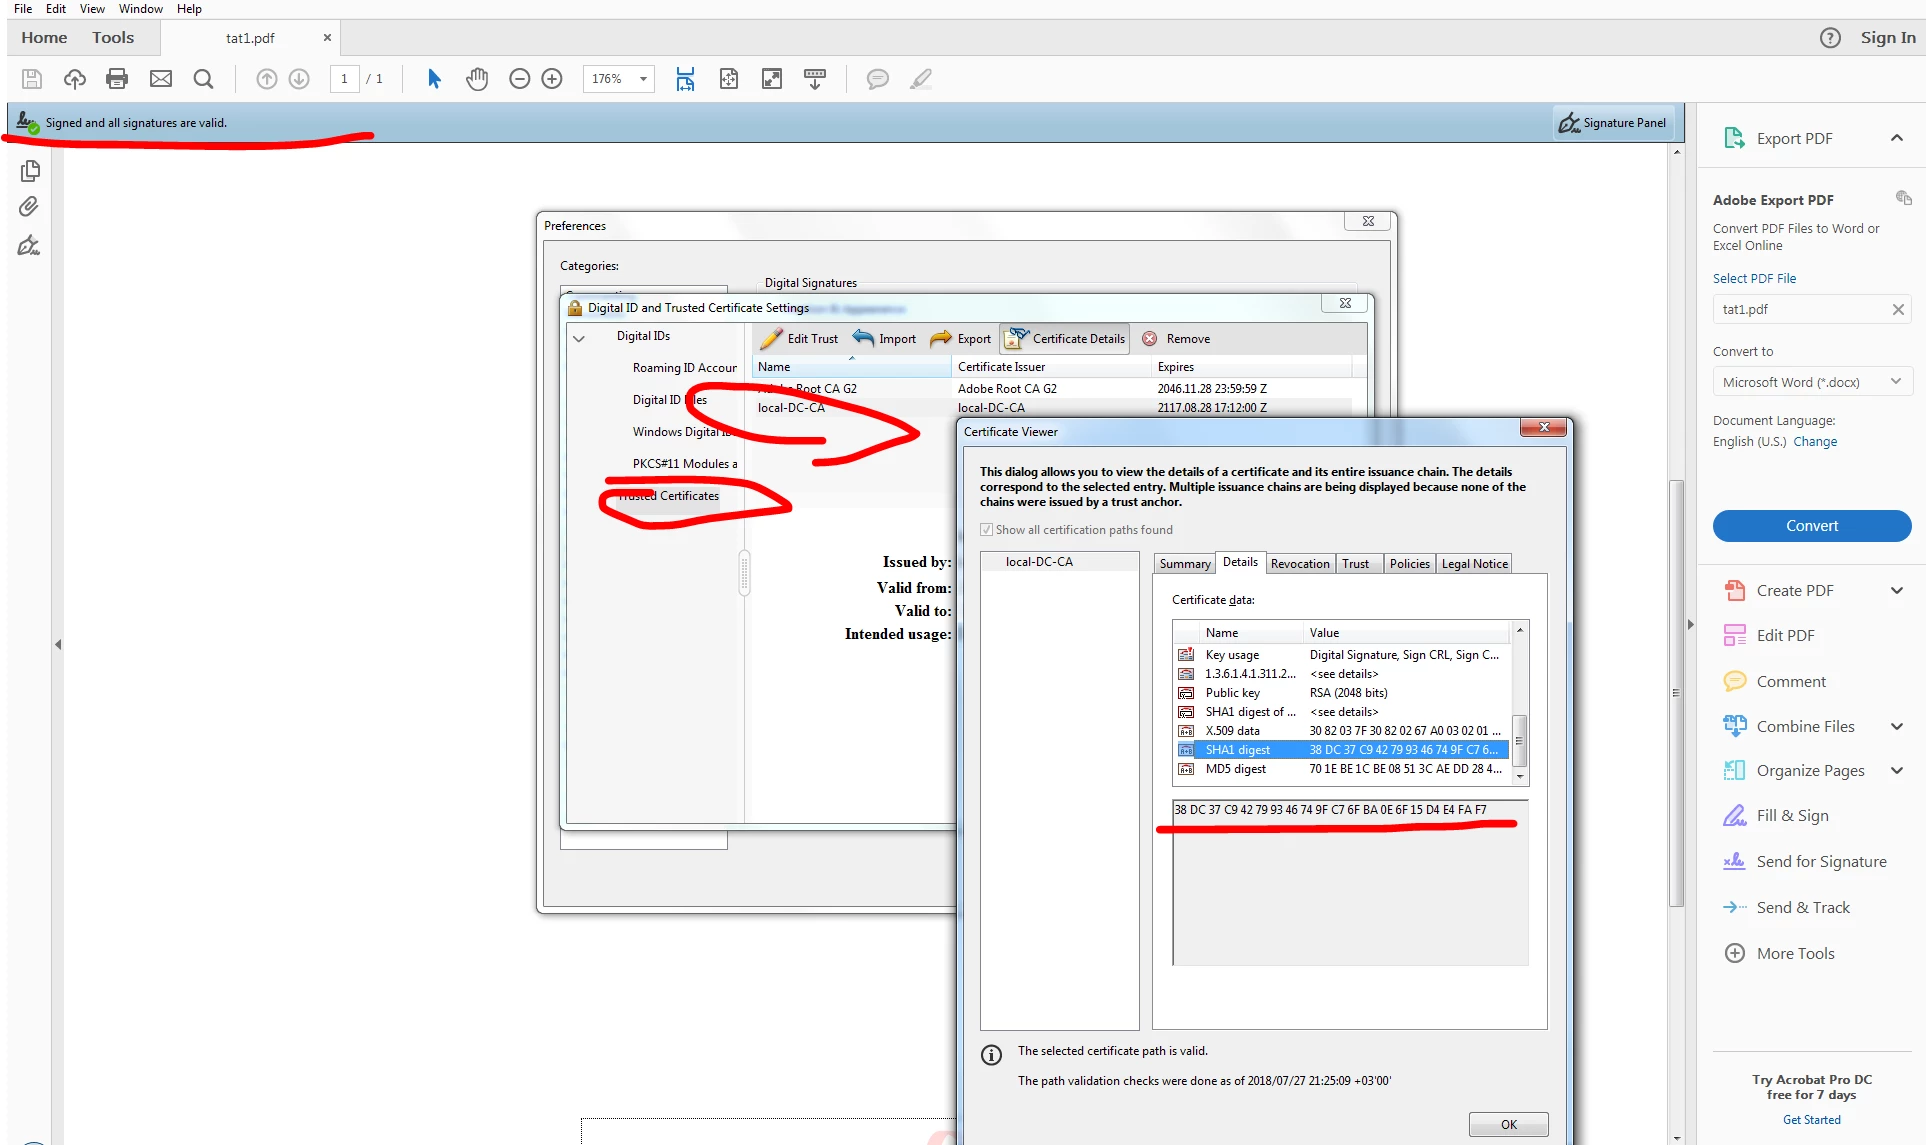Click the page number input field

point(344,79)
